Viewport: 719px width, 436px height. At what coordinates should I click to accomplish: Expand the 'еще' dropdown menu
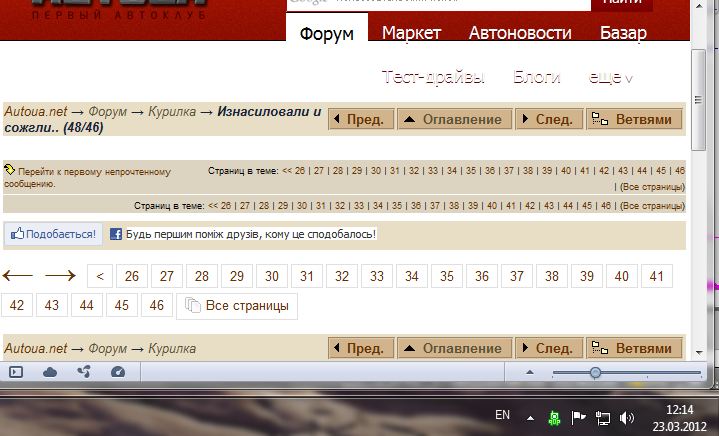click(x=610, y=77)
